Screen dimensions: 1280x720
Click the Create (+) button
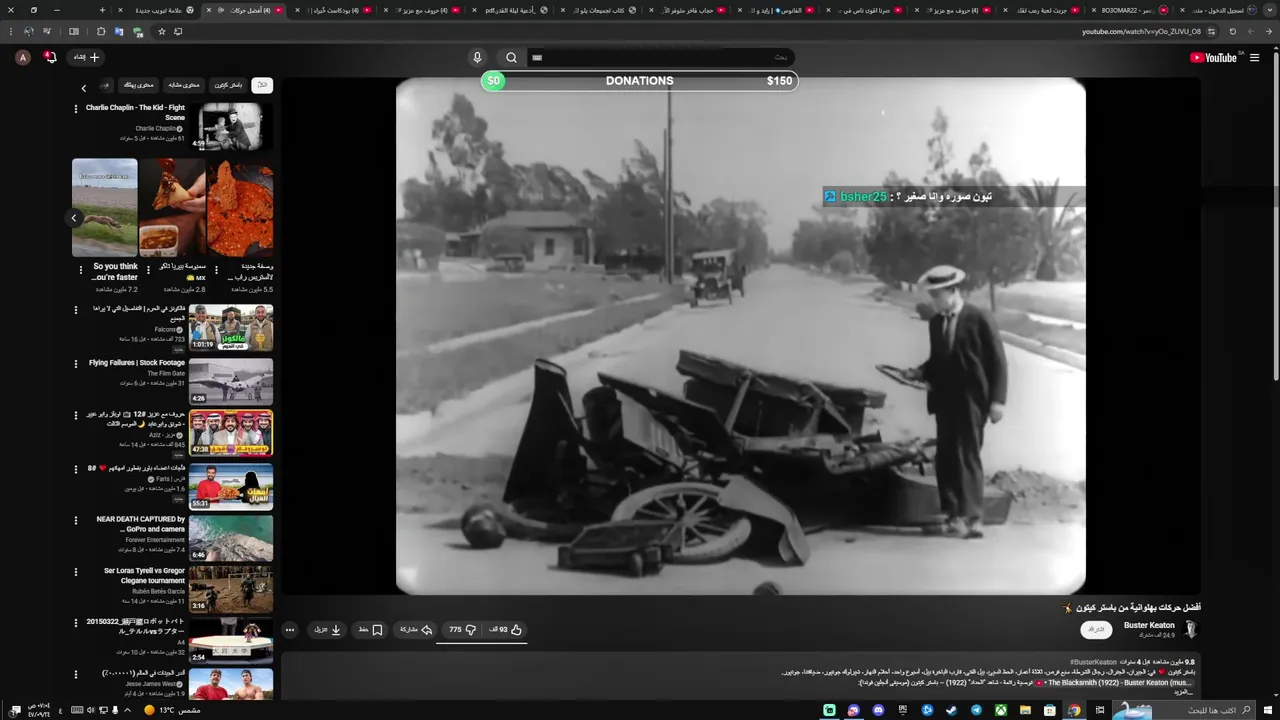(87, 58)
